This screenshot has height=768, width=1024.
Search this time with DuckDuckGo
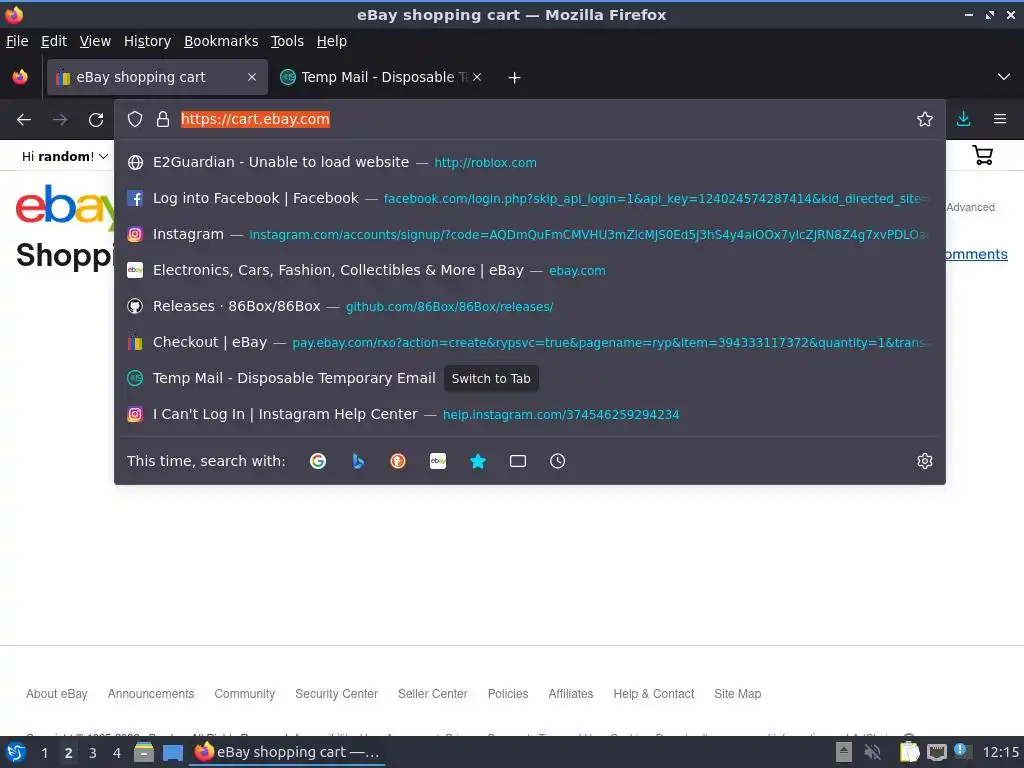point(398,461)
